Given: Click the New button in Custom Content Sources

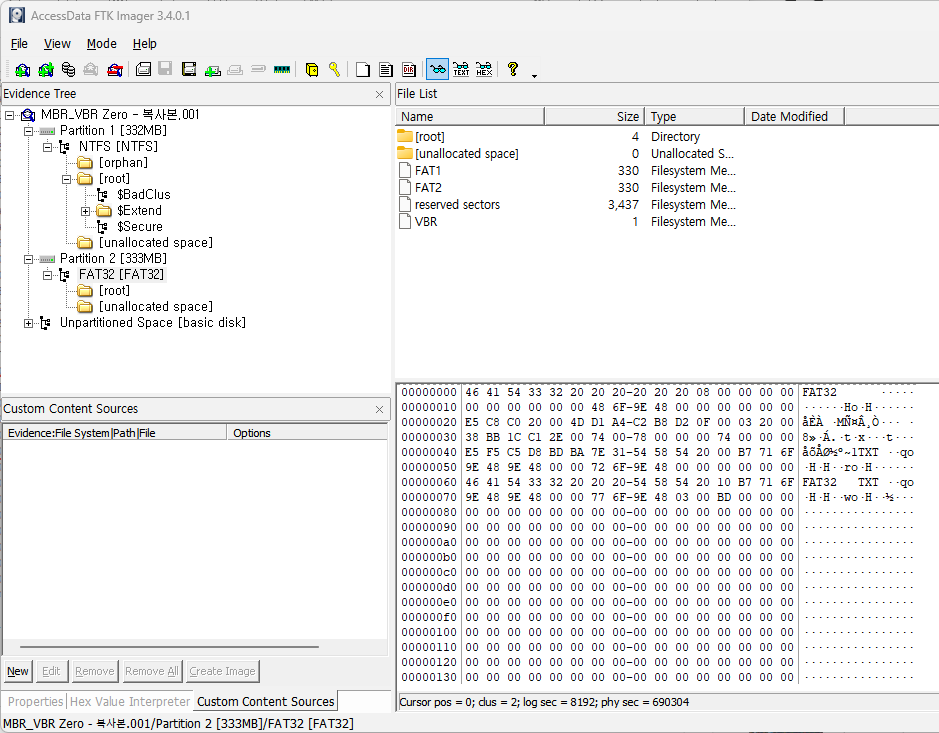Looking at the screenshot, I should pos(18,671).
